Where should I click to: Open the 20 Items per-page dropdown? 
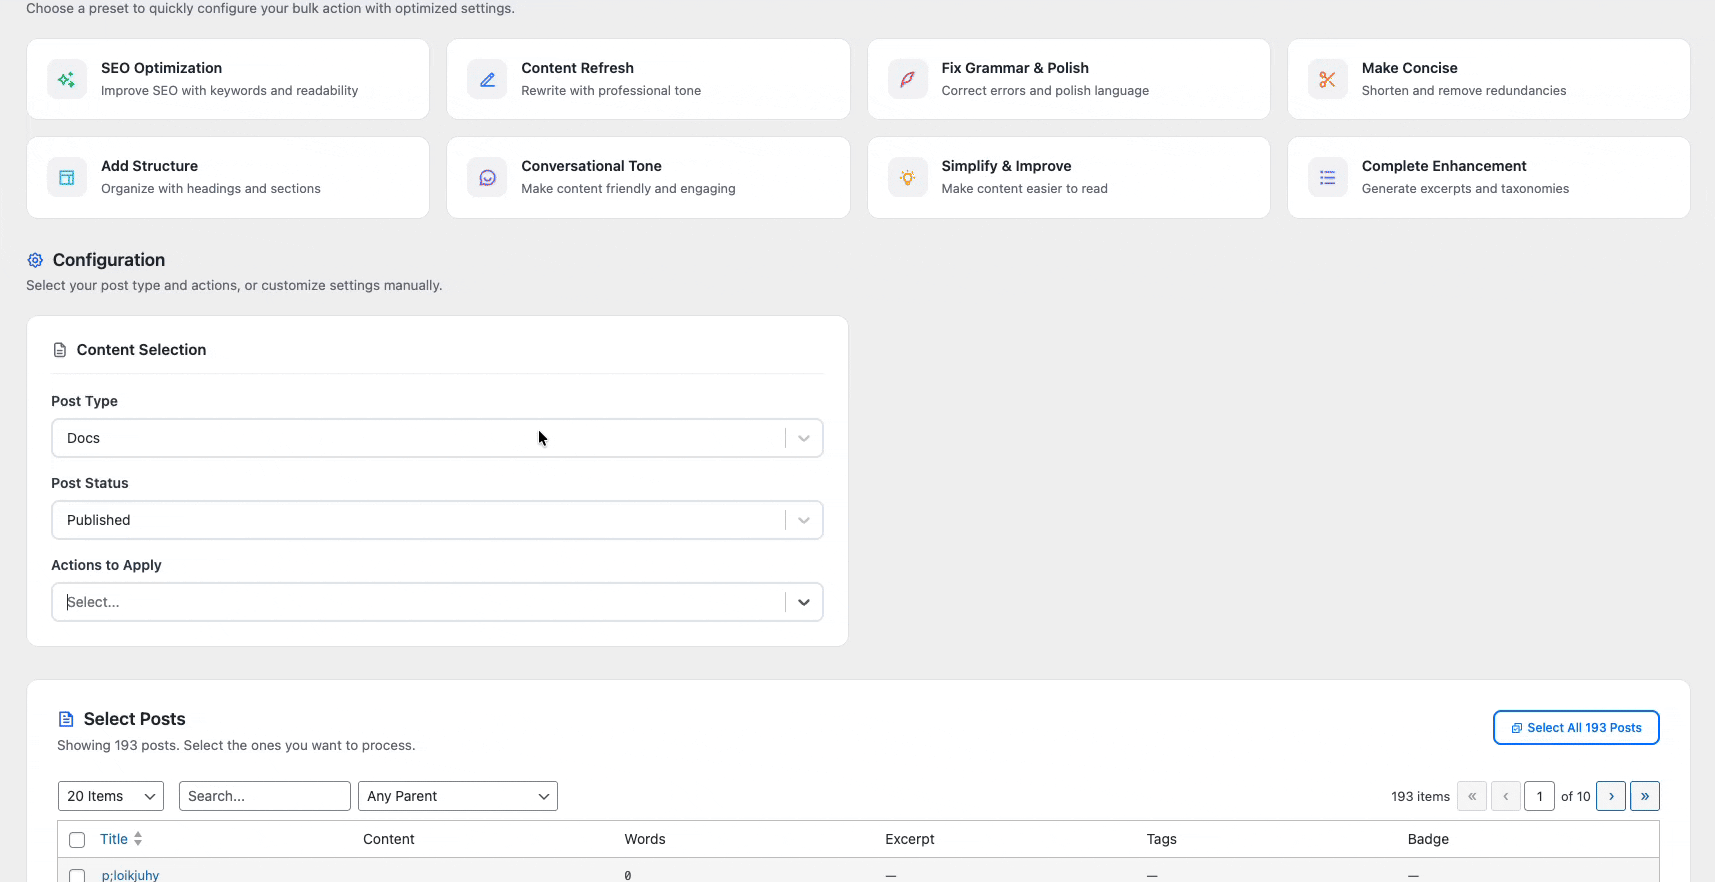click(111, 796)
